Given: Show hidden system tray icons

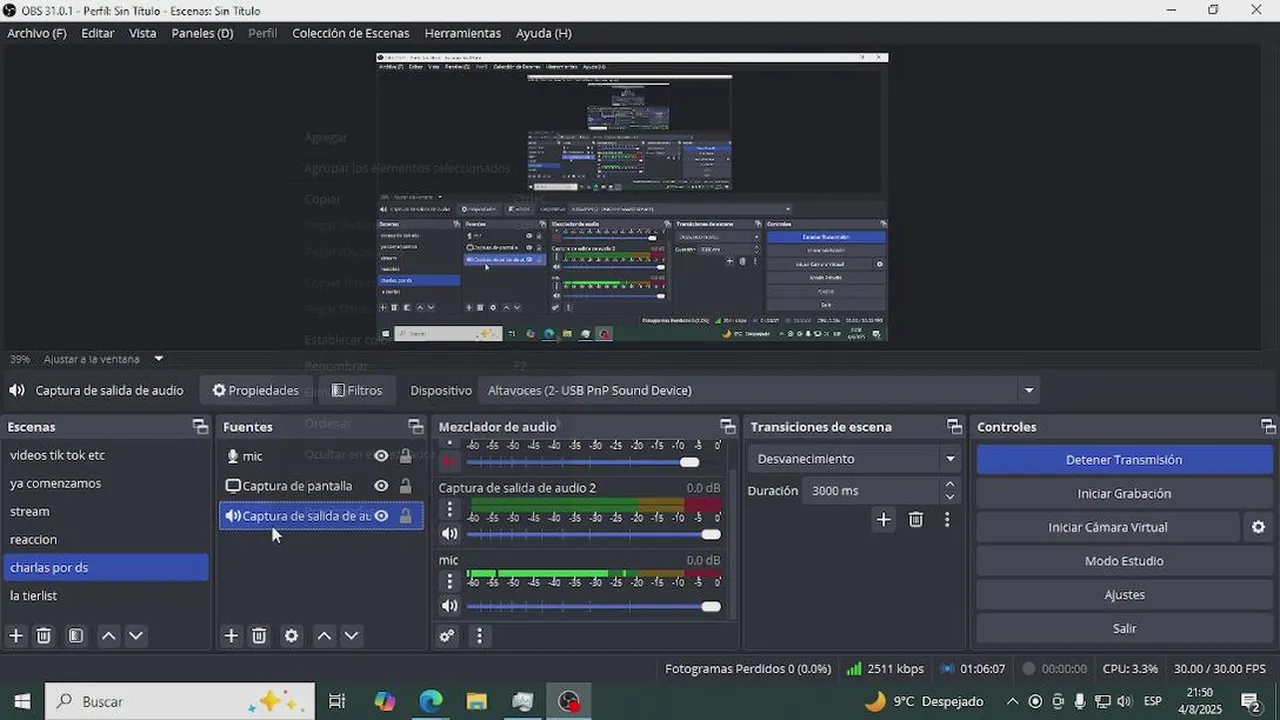Looking at the screenshot, I should [x=1012, y=702].
